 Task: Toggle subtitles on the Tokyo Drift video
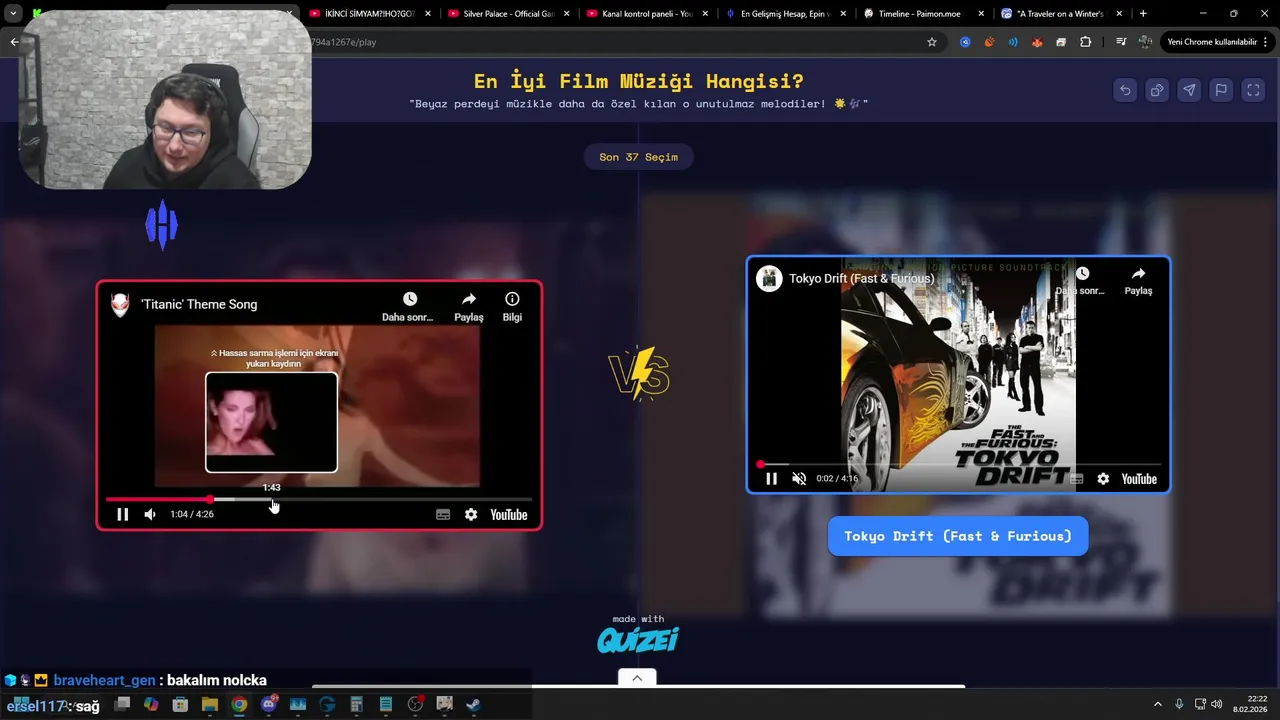pyautogui.click(x=1076, y=479)
